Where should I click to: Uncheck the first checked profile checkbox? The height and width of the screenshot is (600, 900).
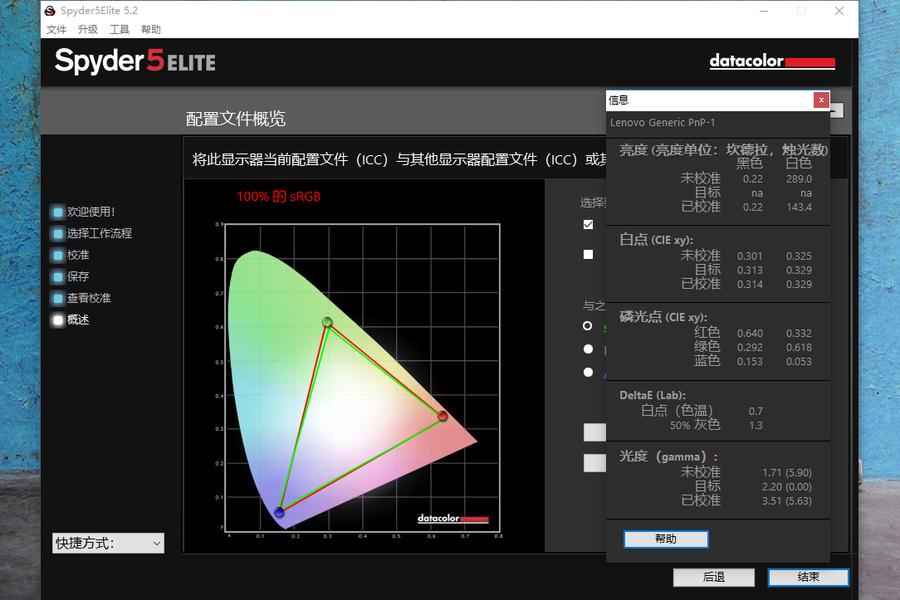pos(588,225)
